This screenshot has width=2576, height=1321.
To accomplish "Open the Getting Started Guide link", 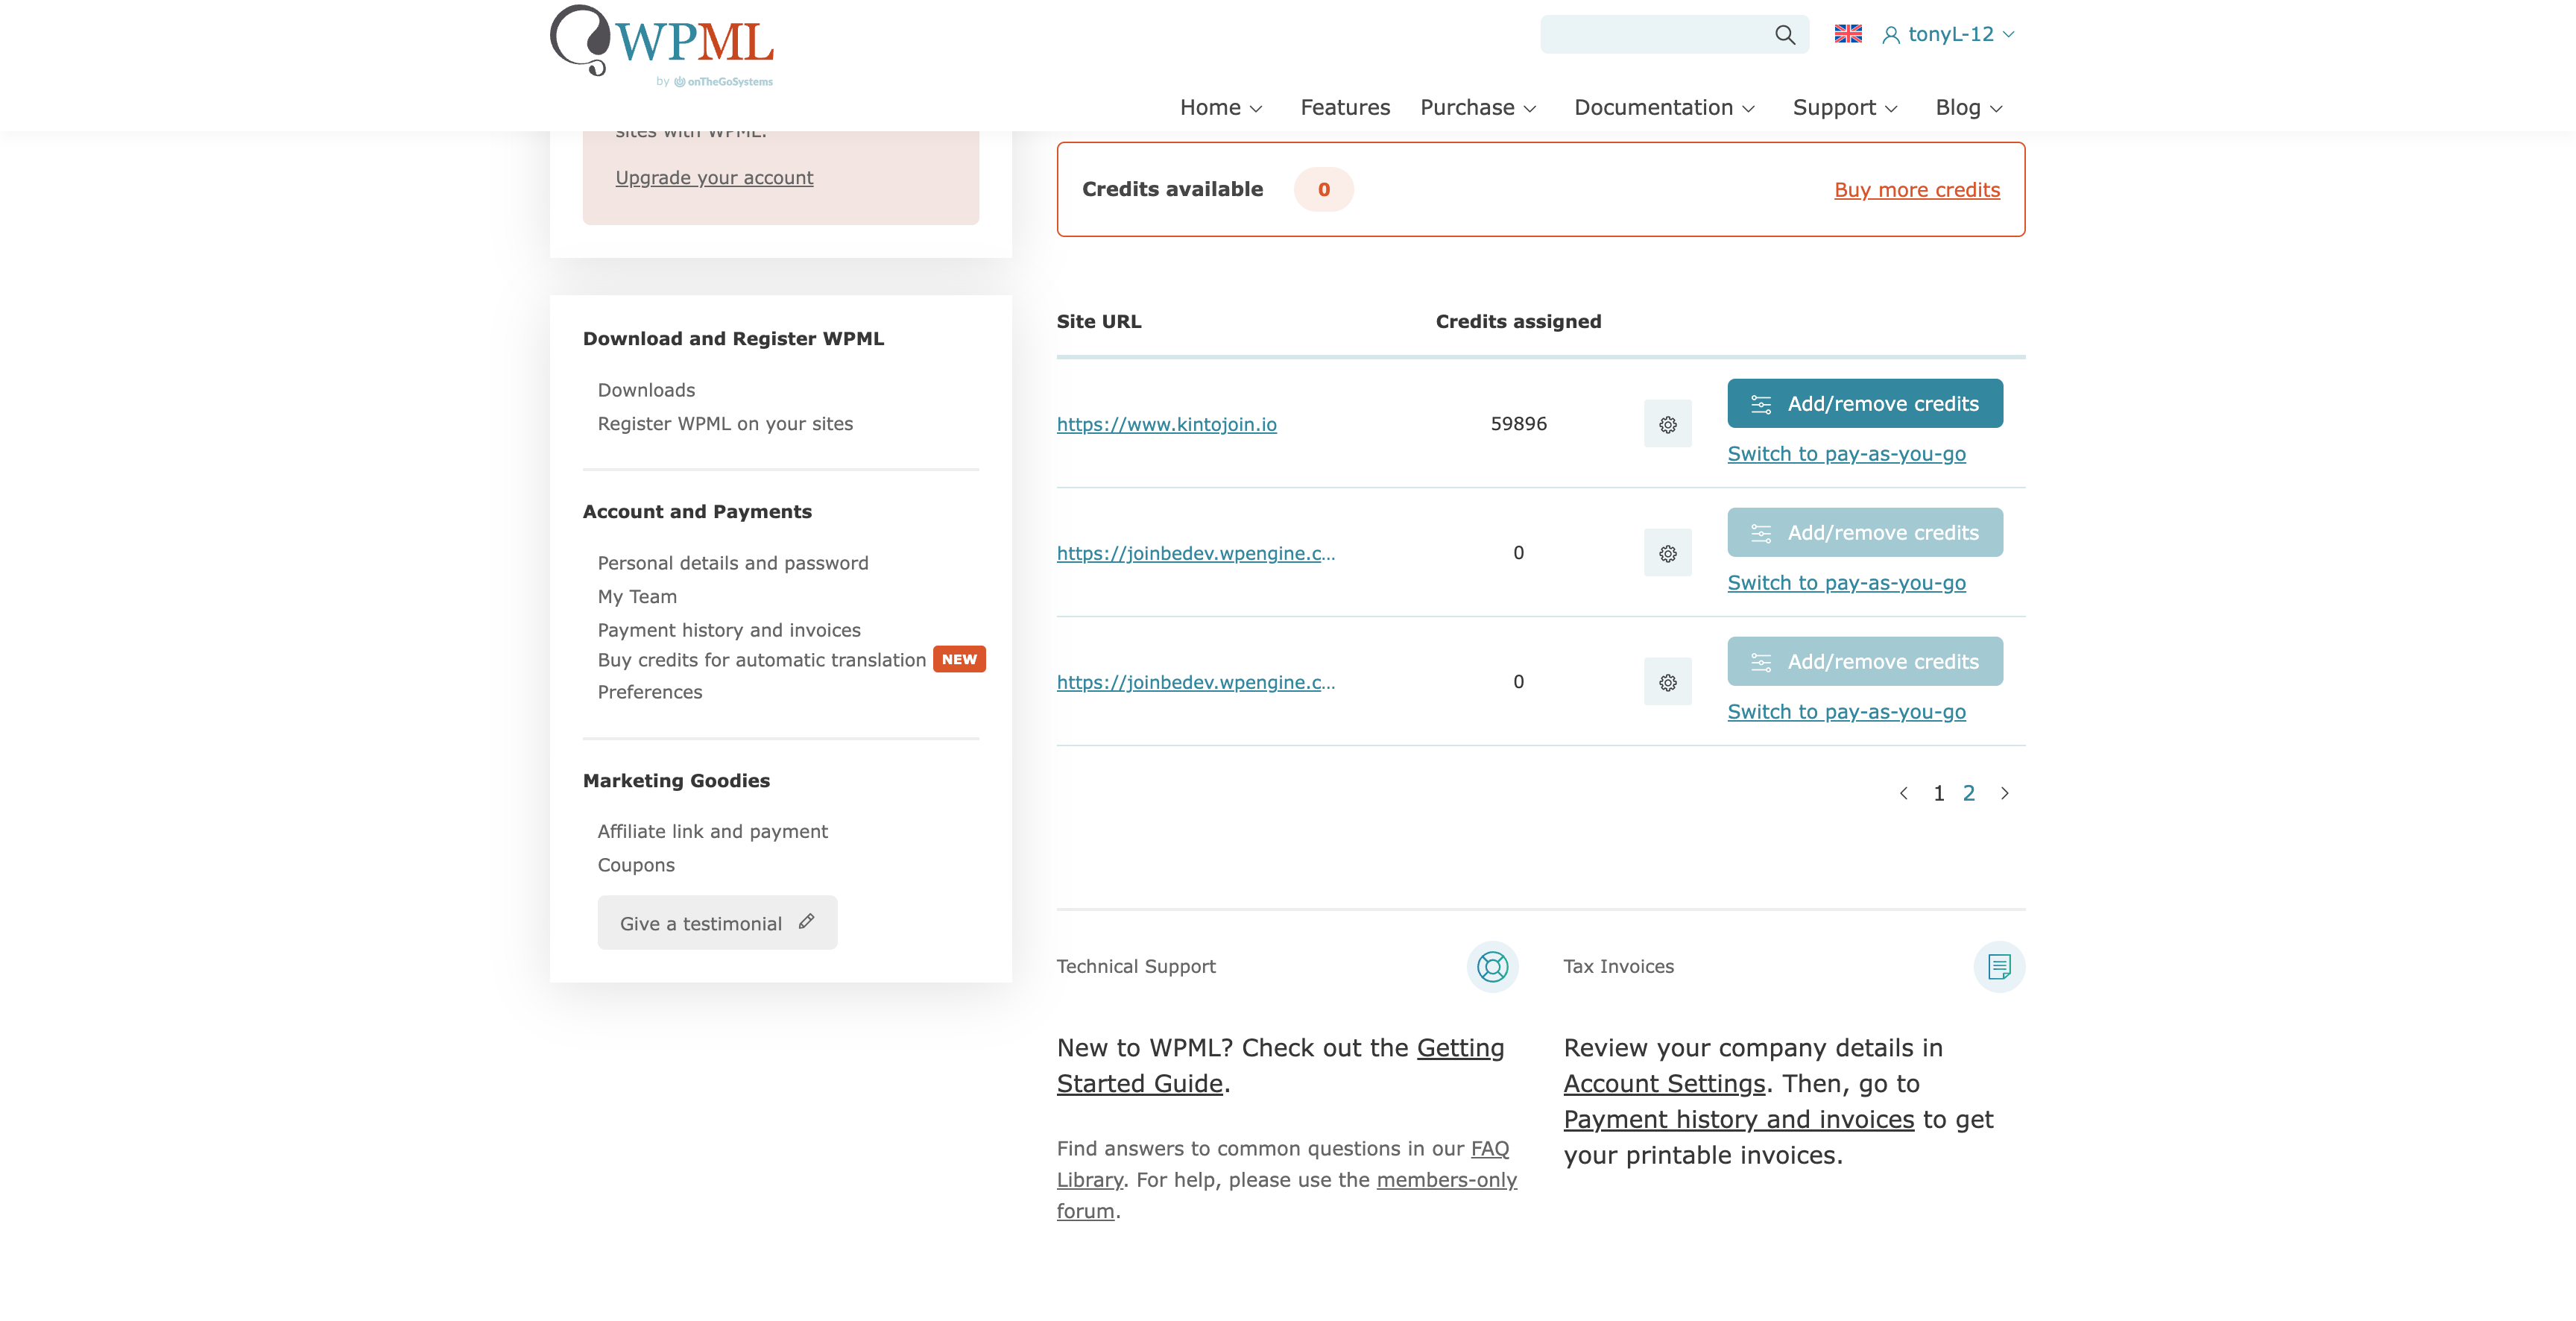I will point(1280,1066).
